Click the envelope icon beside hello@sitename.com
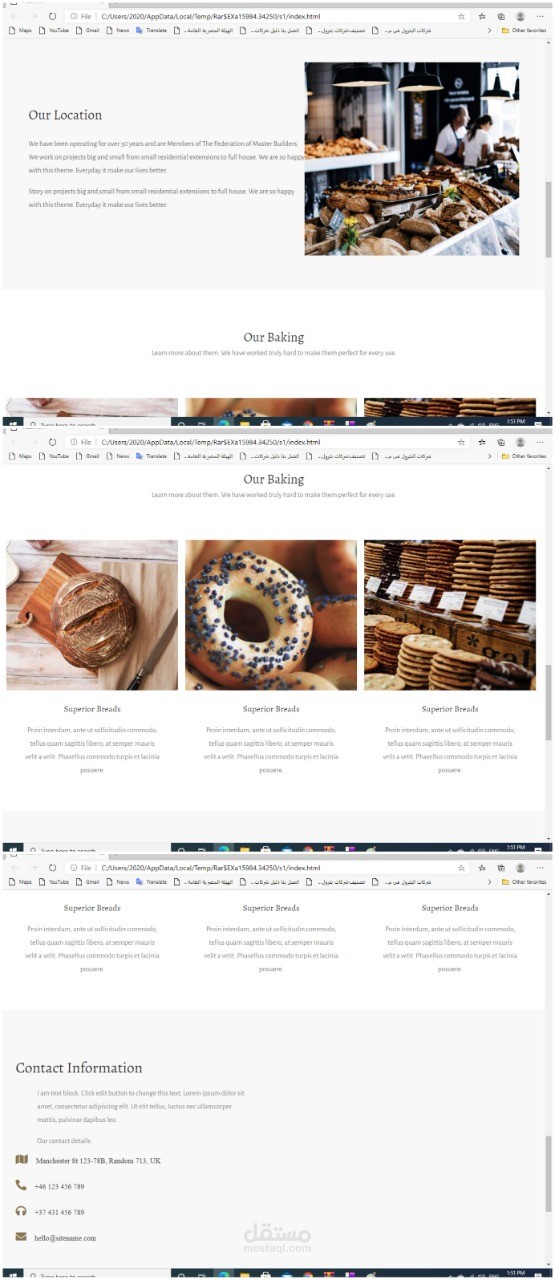This screenshot has height=1280, width=555. (x=21, y=1237)
